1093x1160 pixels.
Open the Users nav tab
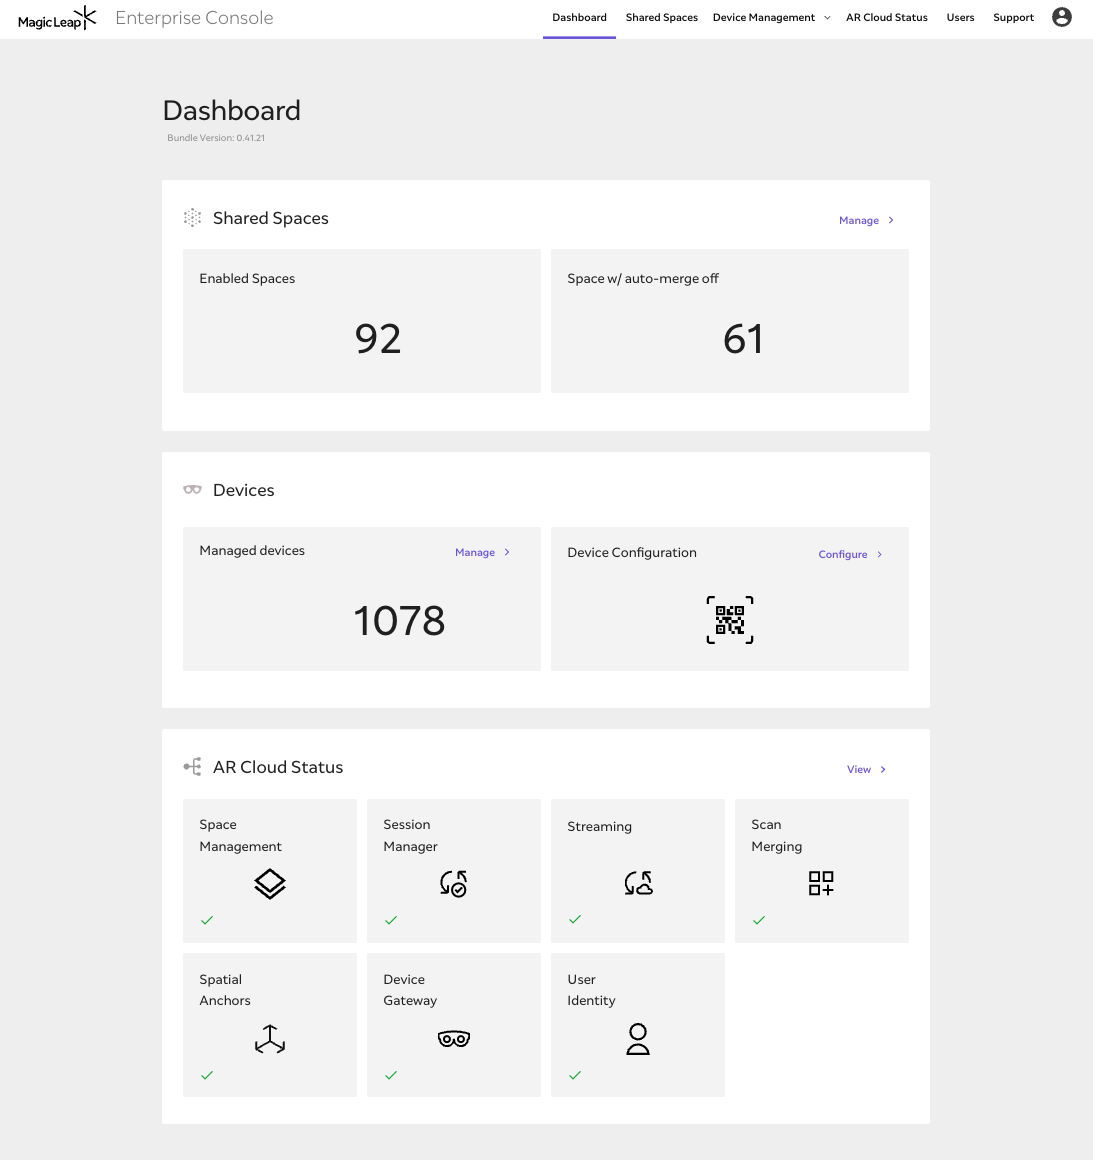click(961, 18)
